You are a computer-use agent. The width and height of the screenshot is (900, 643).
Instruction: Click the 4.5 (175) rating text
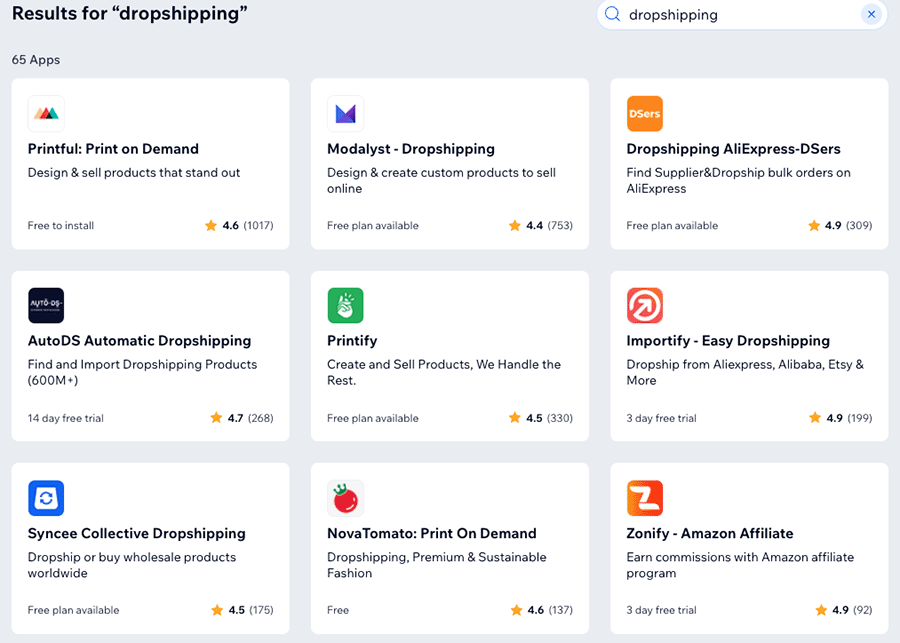251,610
